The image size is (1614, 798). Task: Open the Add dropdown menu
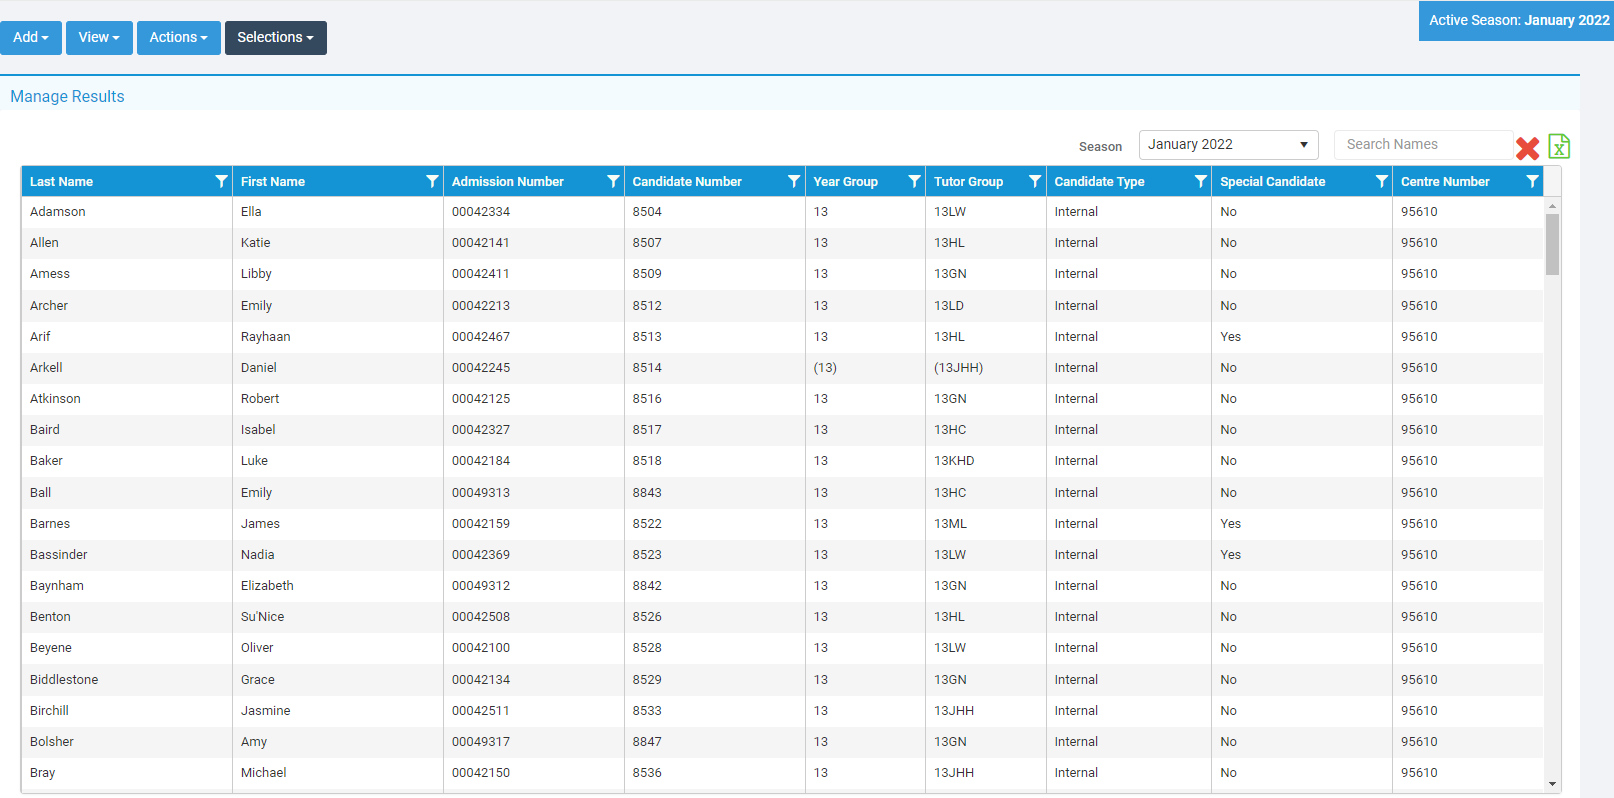tap(31, 38)
